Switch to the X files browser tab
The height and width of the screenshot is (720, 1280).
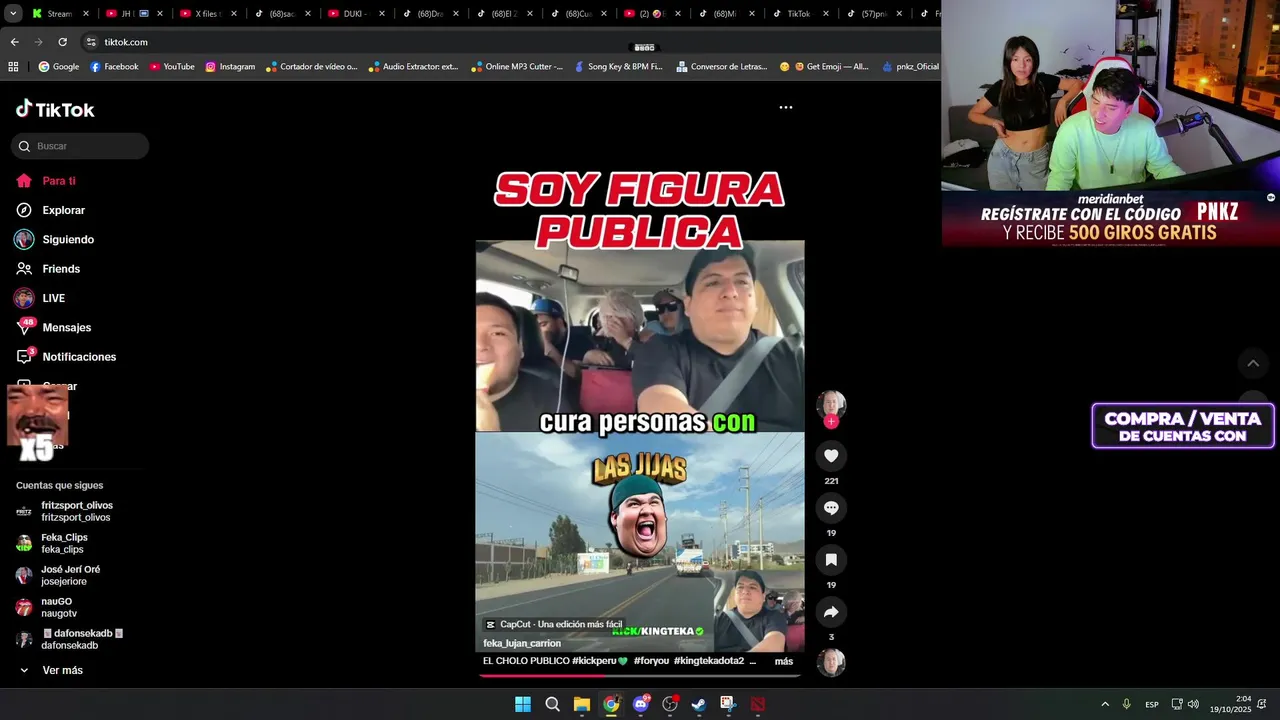pyautogui.click(x=207, y=14)
